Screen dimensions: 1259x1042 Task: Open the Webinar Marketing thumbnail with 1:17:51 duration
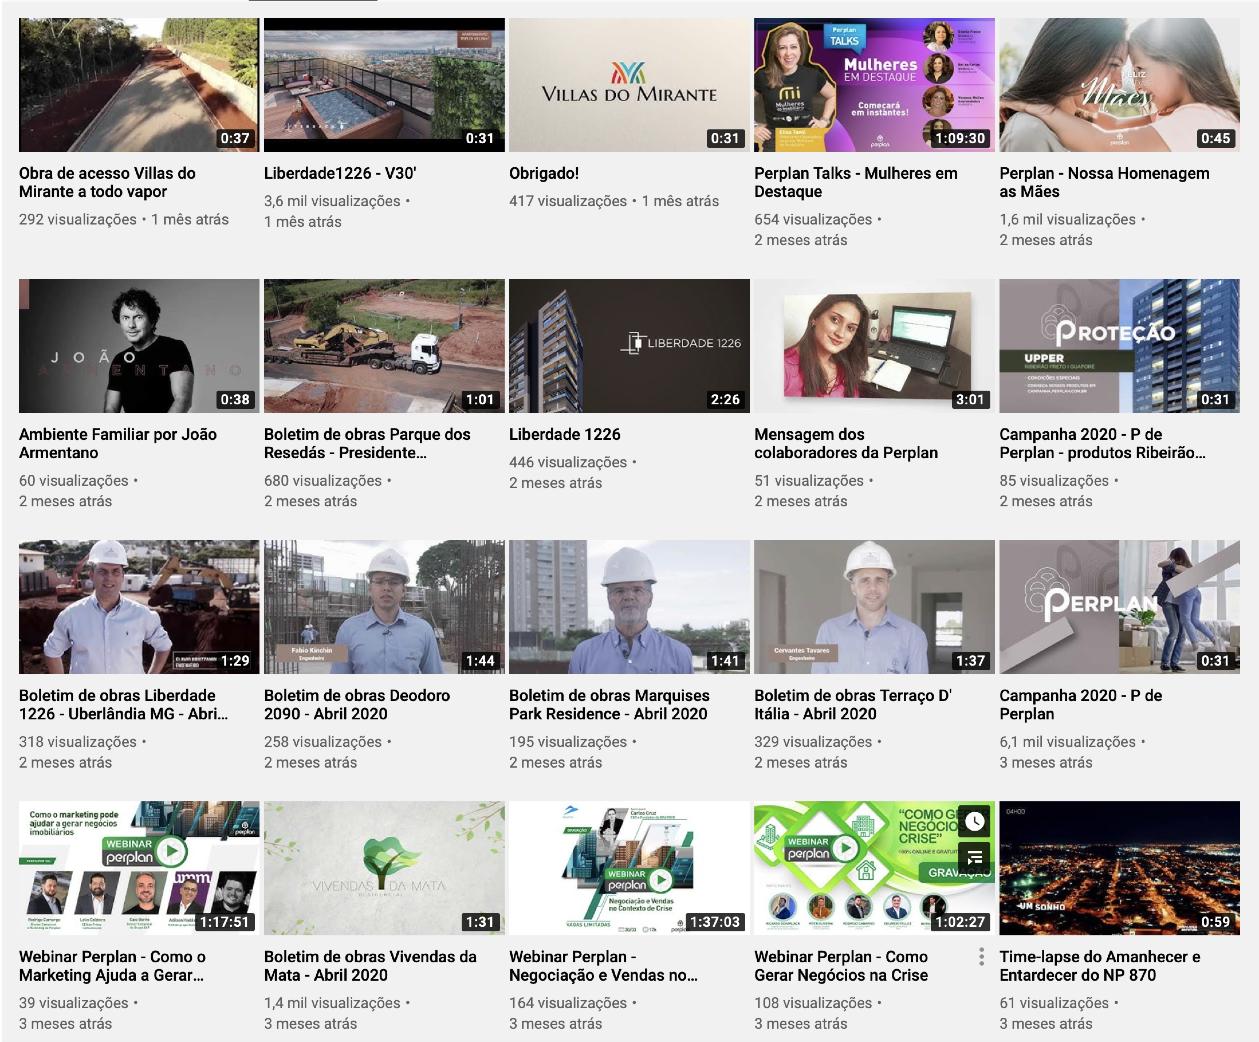coord(139,868)
